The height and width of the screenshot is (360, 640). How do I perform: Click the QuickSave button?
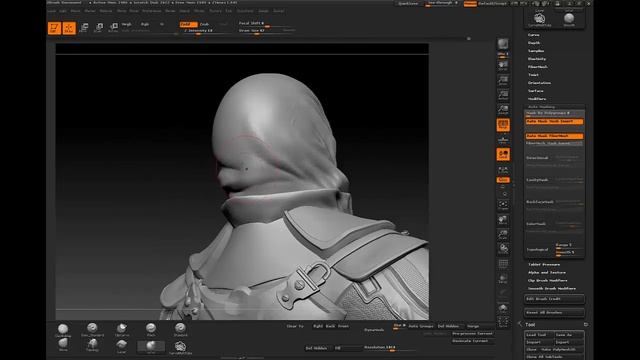pos(408,3)
